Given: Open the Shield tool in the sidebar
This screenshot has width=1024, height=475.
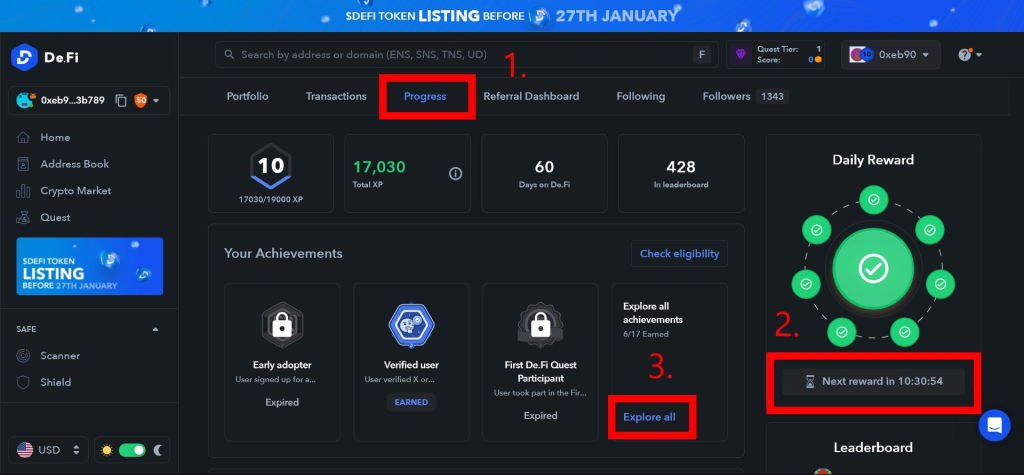Looking at the screenshot, I should tap(55, 382).
